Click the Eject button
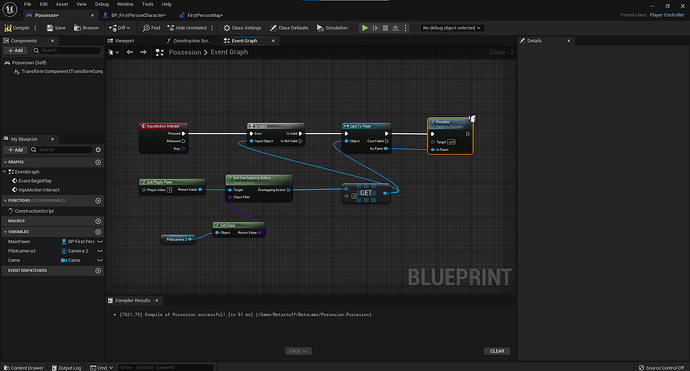 coord(396,28)
